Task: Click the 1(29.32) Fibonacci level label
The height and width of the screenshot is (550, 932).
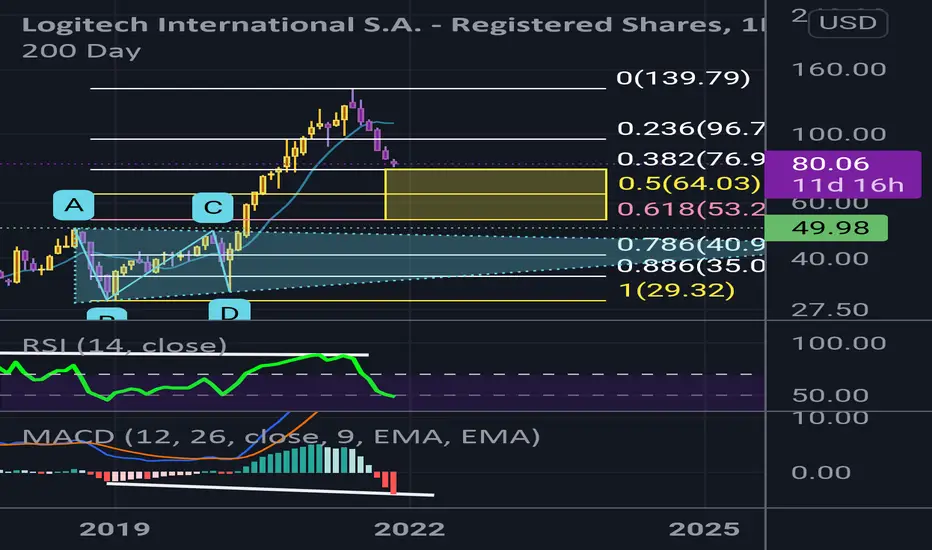Action: coord(676,290)
